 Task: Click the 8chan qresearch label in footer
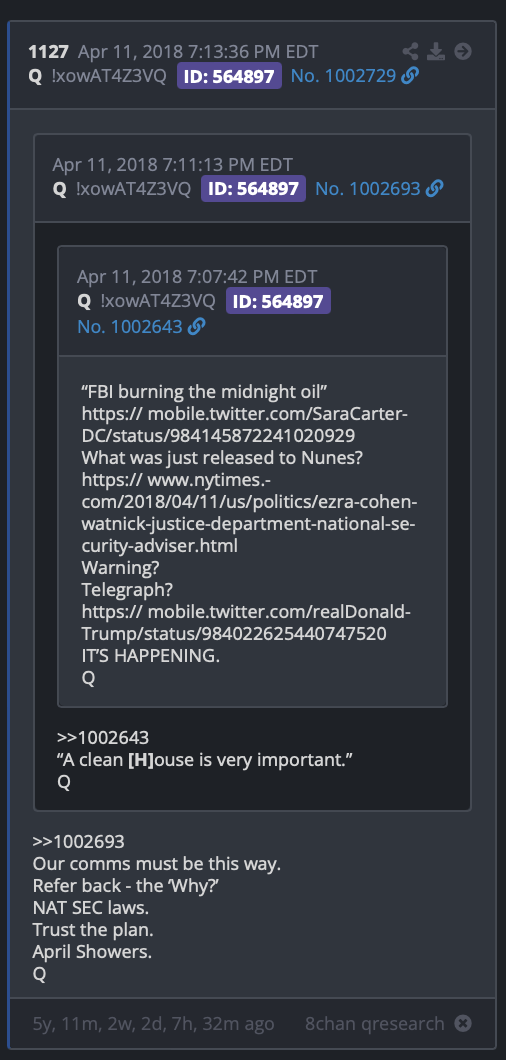(x=375, y=1024)
